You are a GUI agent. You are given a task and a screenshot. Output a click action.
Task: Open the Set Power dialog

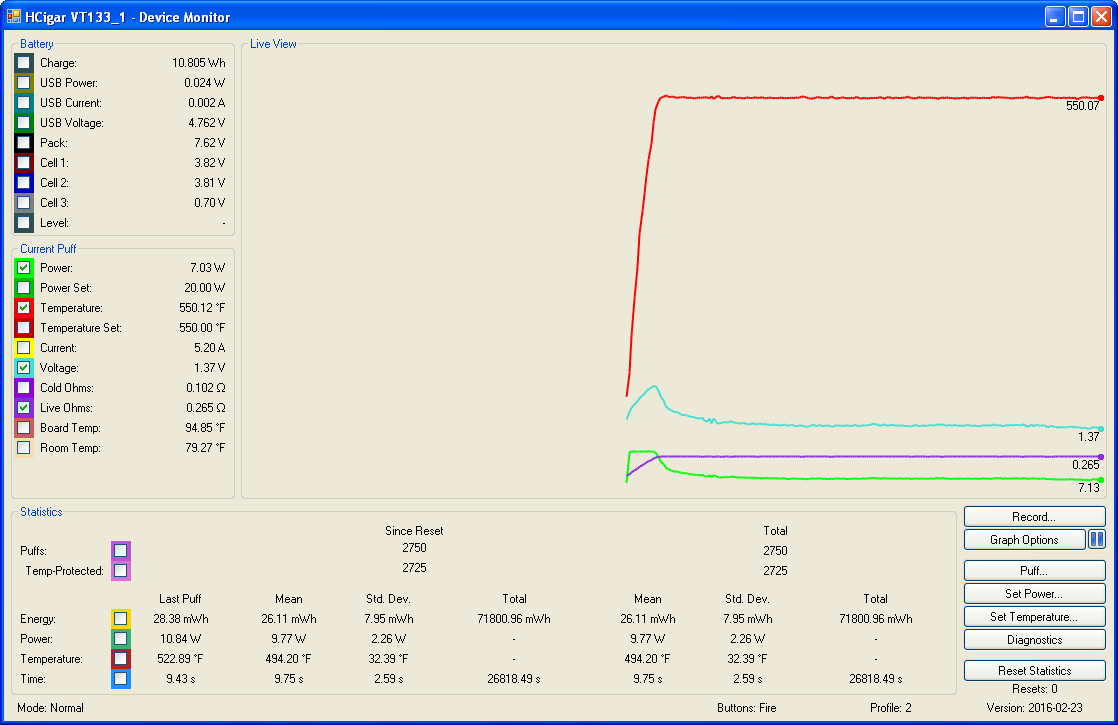tap(1034, 594)
